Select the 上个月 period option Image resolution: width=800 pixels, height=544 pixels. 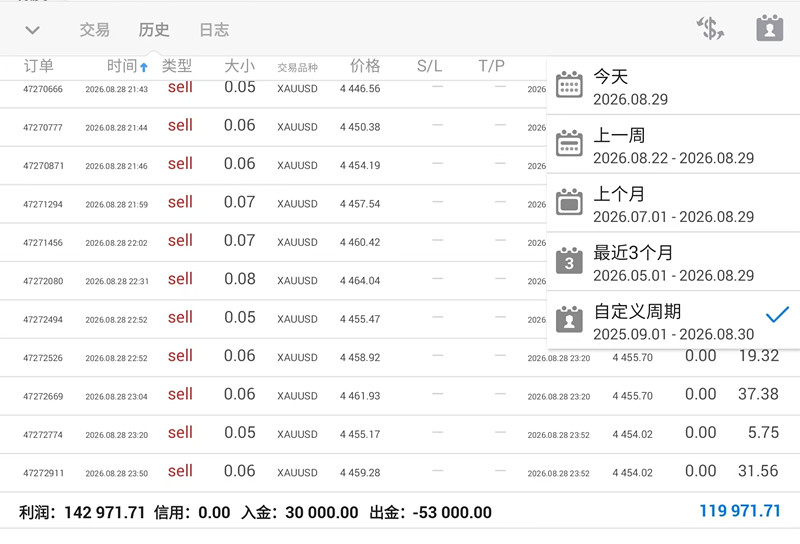pyautogui.click(x=673, y=203)
